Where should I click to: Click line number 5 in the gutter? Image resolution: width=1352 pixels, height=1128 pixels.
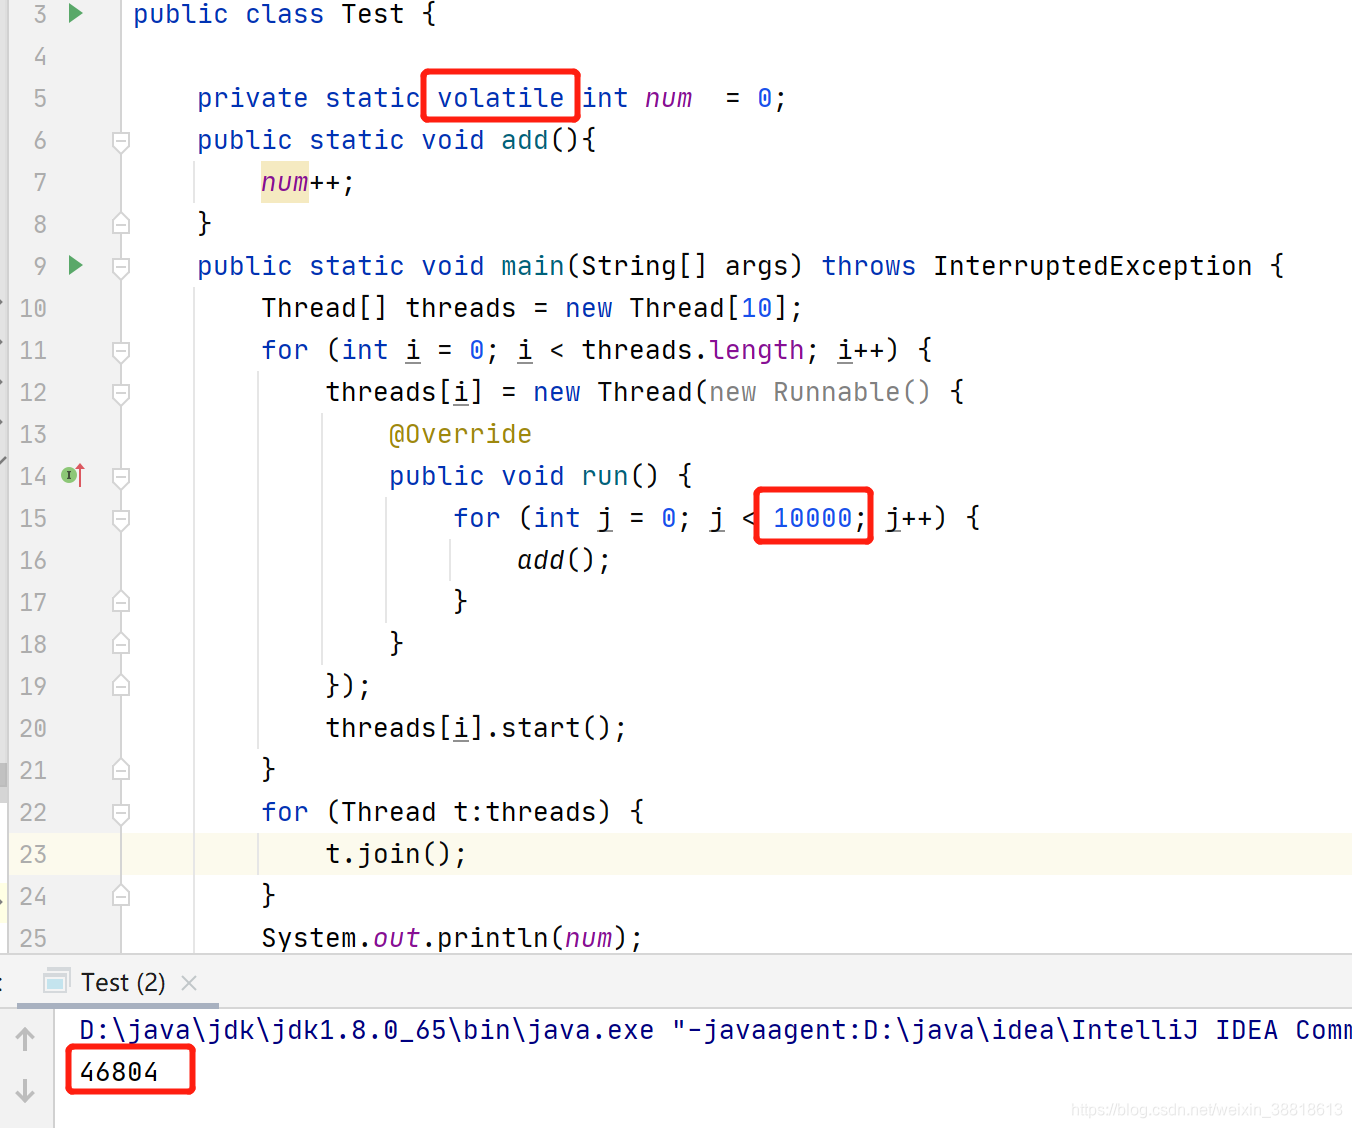coord(40,98)
